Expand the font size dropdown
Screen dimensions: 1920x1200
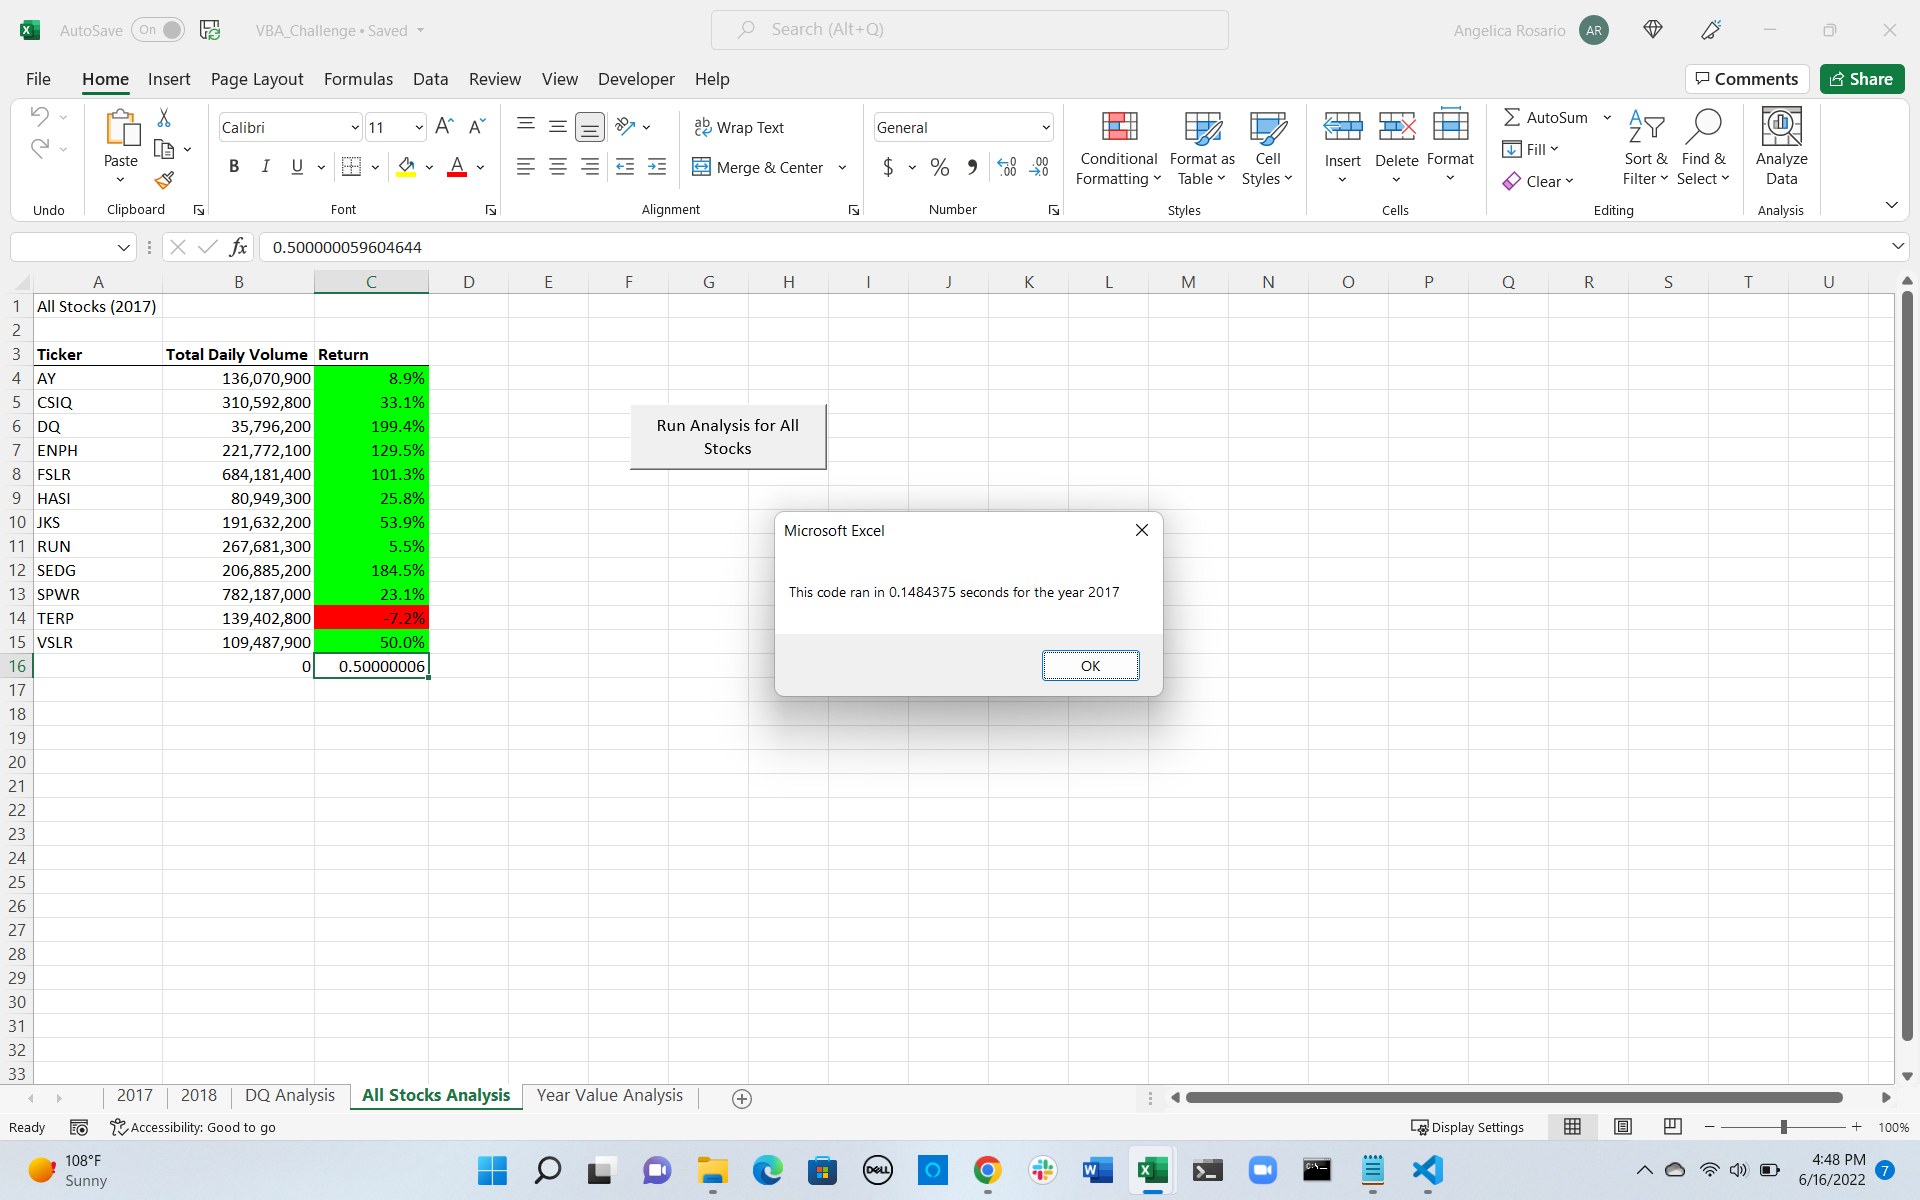click(x=418, y=128)
